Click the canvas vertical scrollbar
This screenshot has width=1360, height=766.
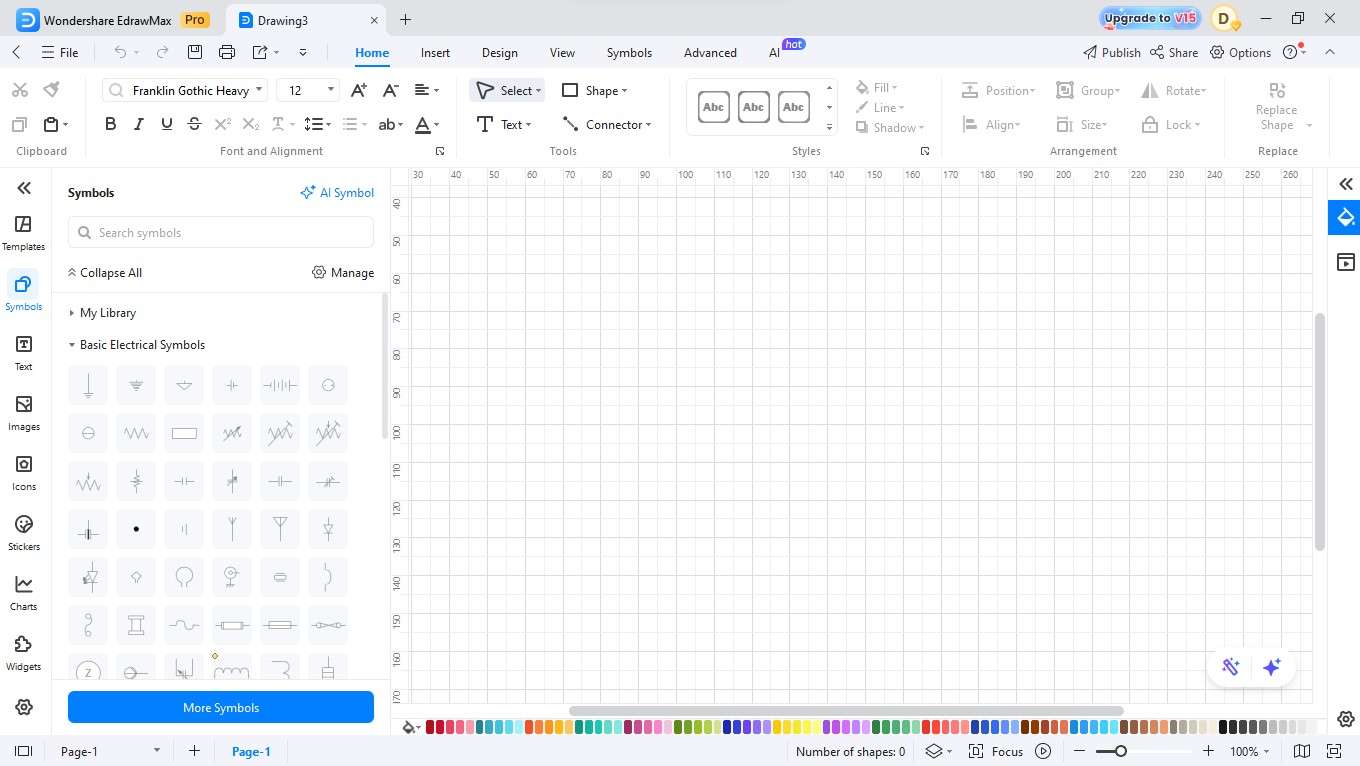click(1320, 431)
